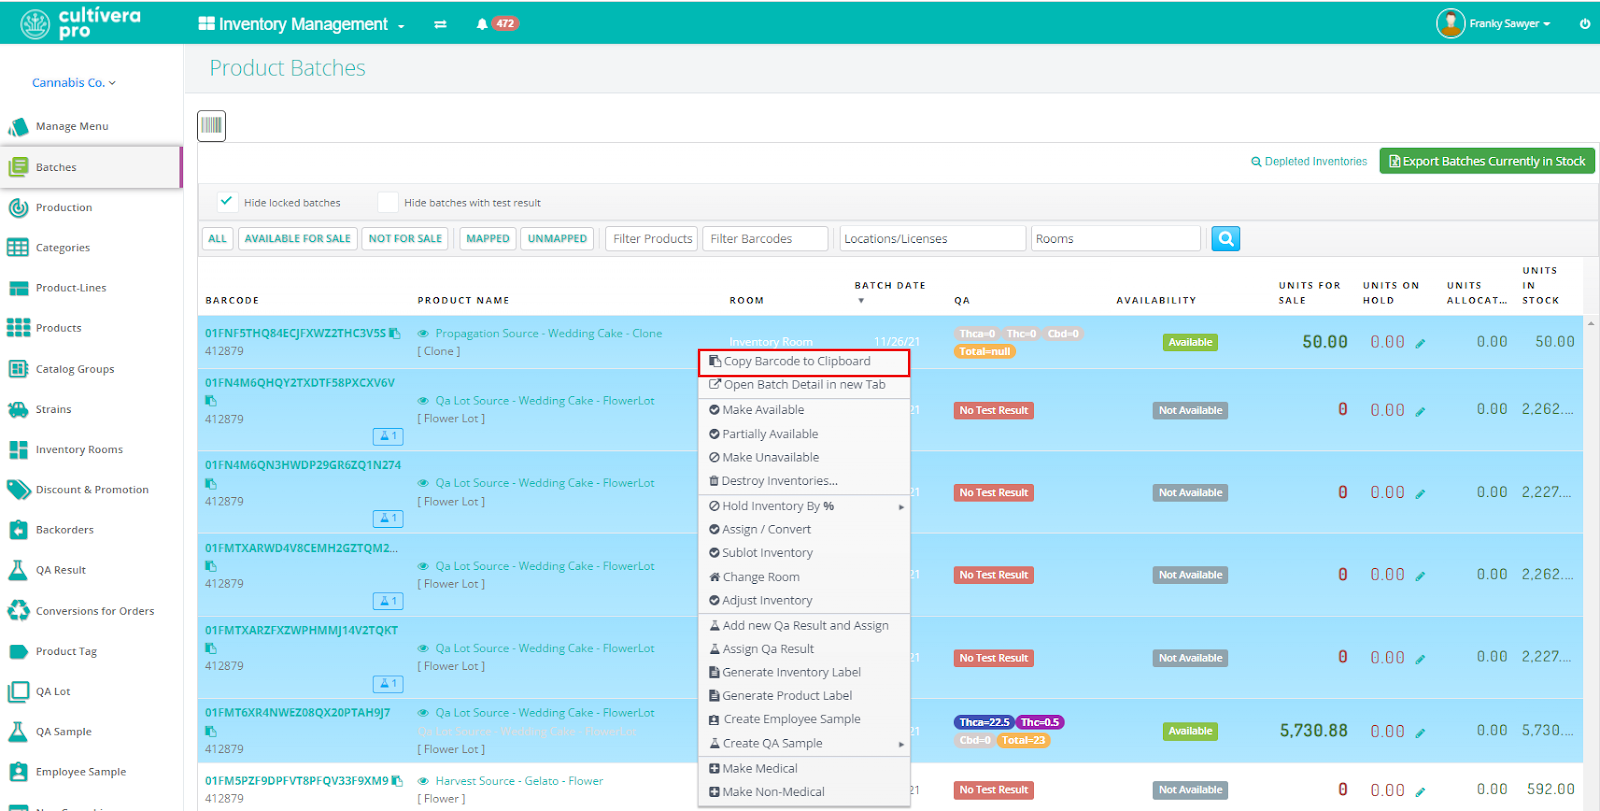The height and width of the screenshot is (811, 1600).
Task: Open Strains from the sidebar
Action: point(54,409)
